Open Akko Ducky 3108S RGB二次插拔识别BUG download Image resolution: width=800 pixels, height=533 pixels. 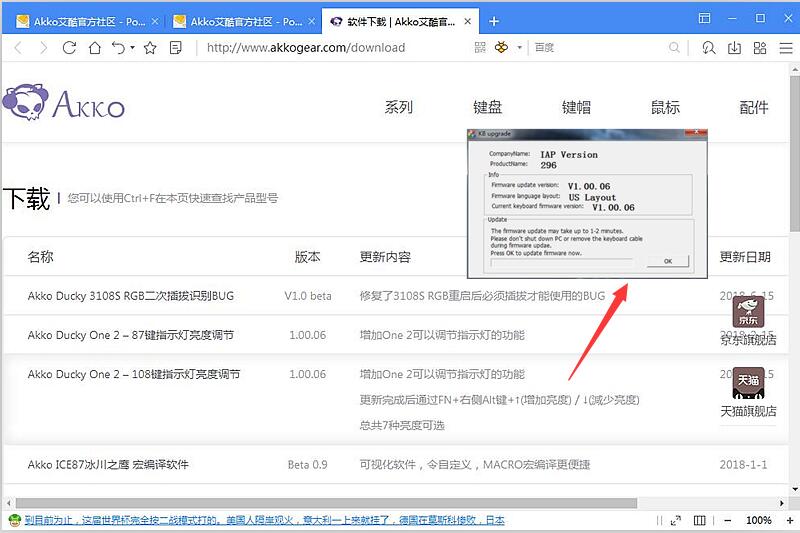click(131, 296)
